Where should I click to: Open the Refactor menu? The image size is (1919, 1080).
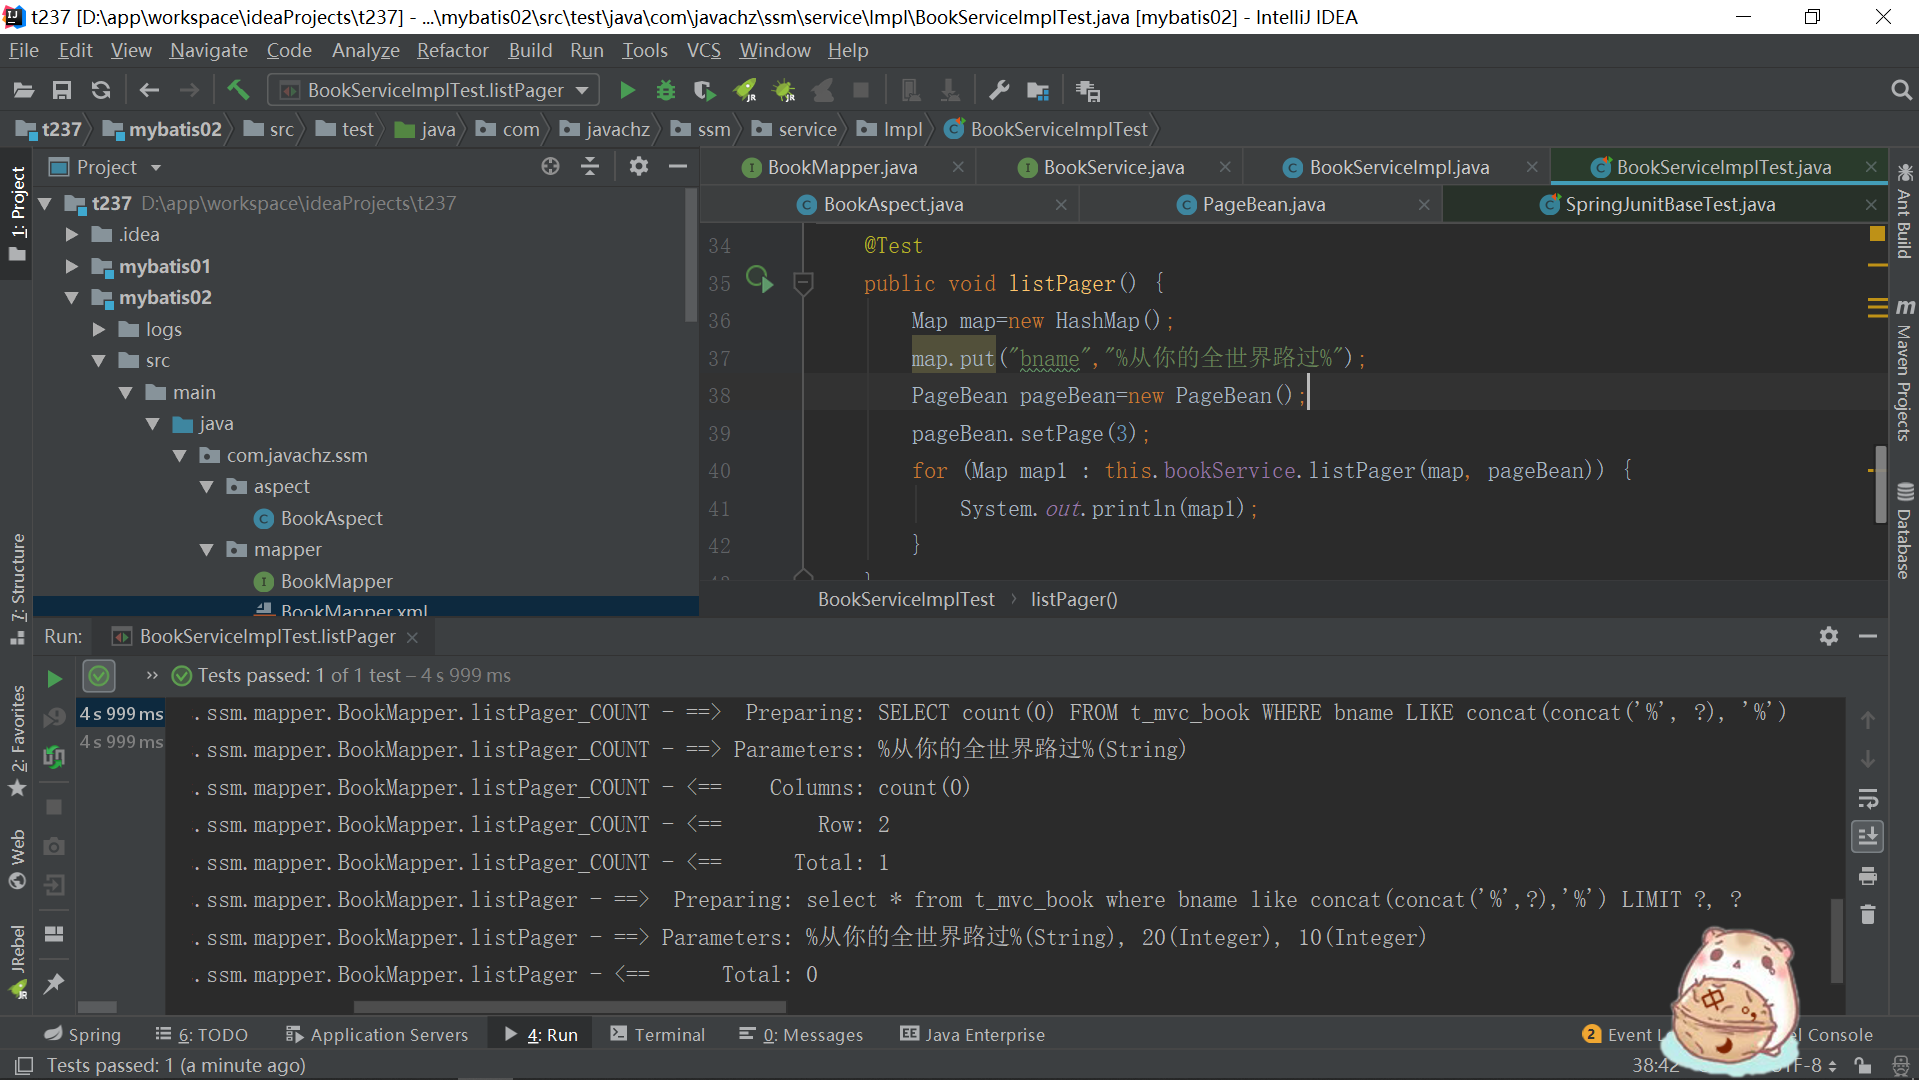click(452, 50)
